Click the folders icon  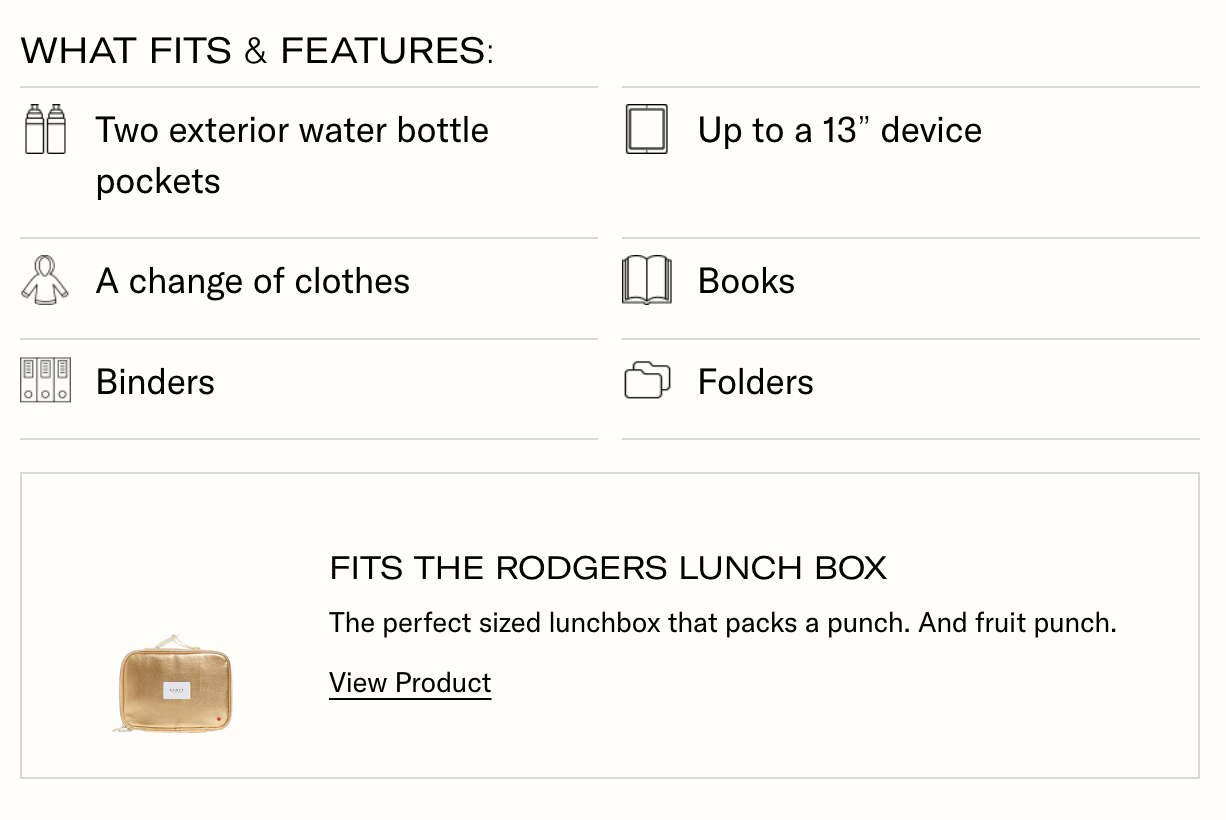(x=646, y=381)
